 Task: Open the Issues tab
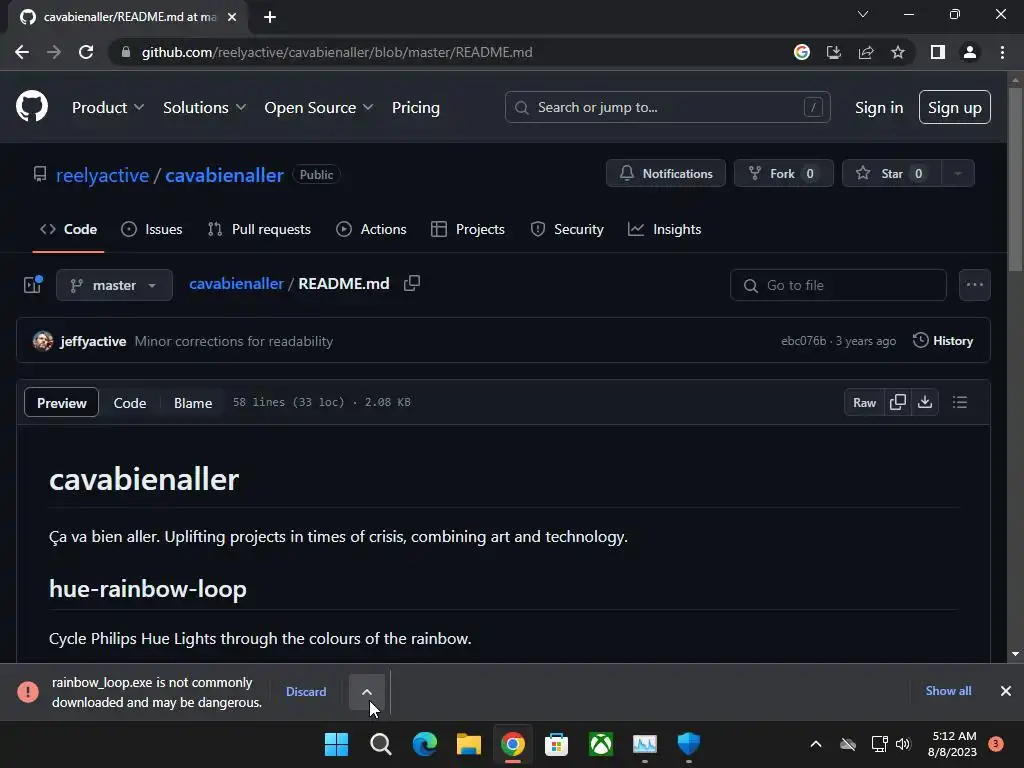(x=152, y=229)
